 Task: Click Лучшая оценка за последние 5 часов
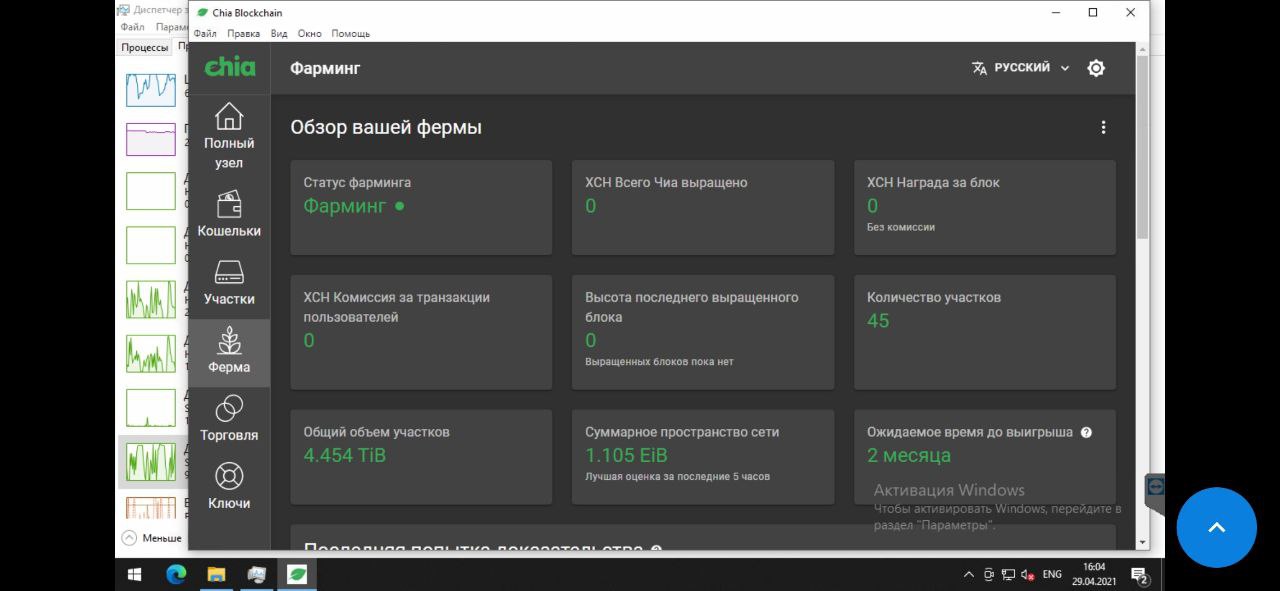678,477
